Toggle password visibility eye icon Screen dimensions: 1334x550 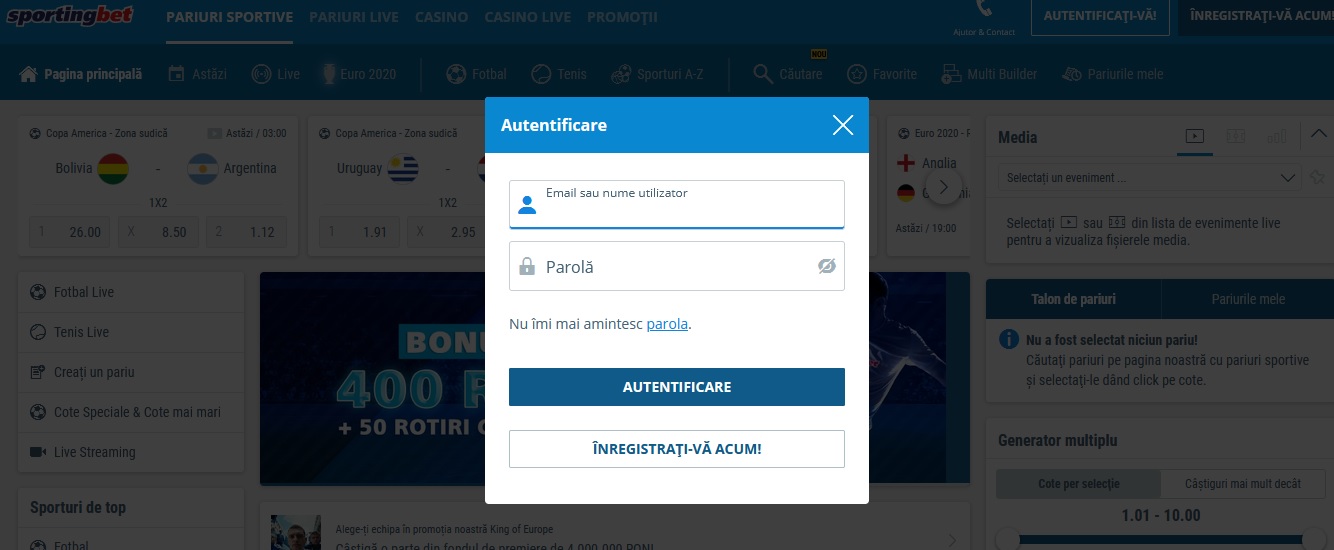click(826, 266)
